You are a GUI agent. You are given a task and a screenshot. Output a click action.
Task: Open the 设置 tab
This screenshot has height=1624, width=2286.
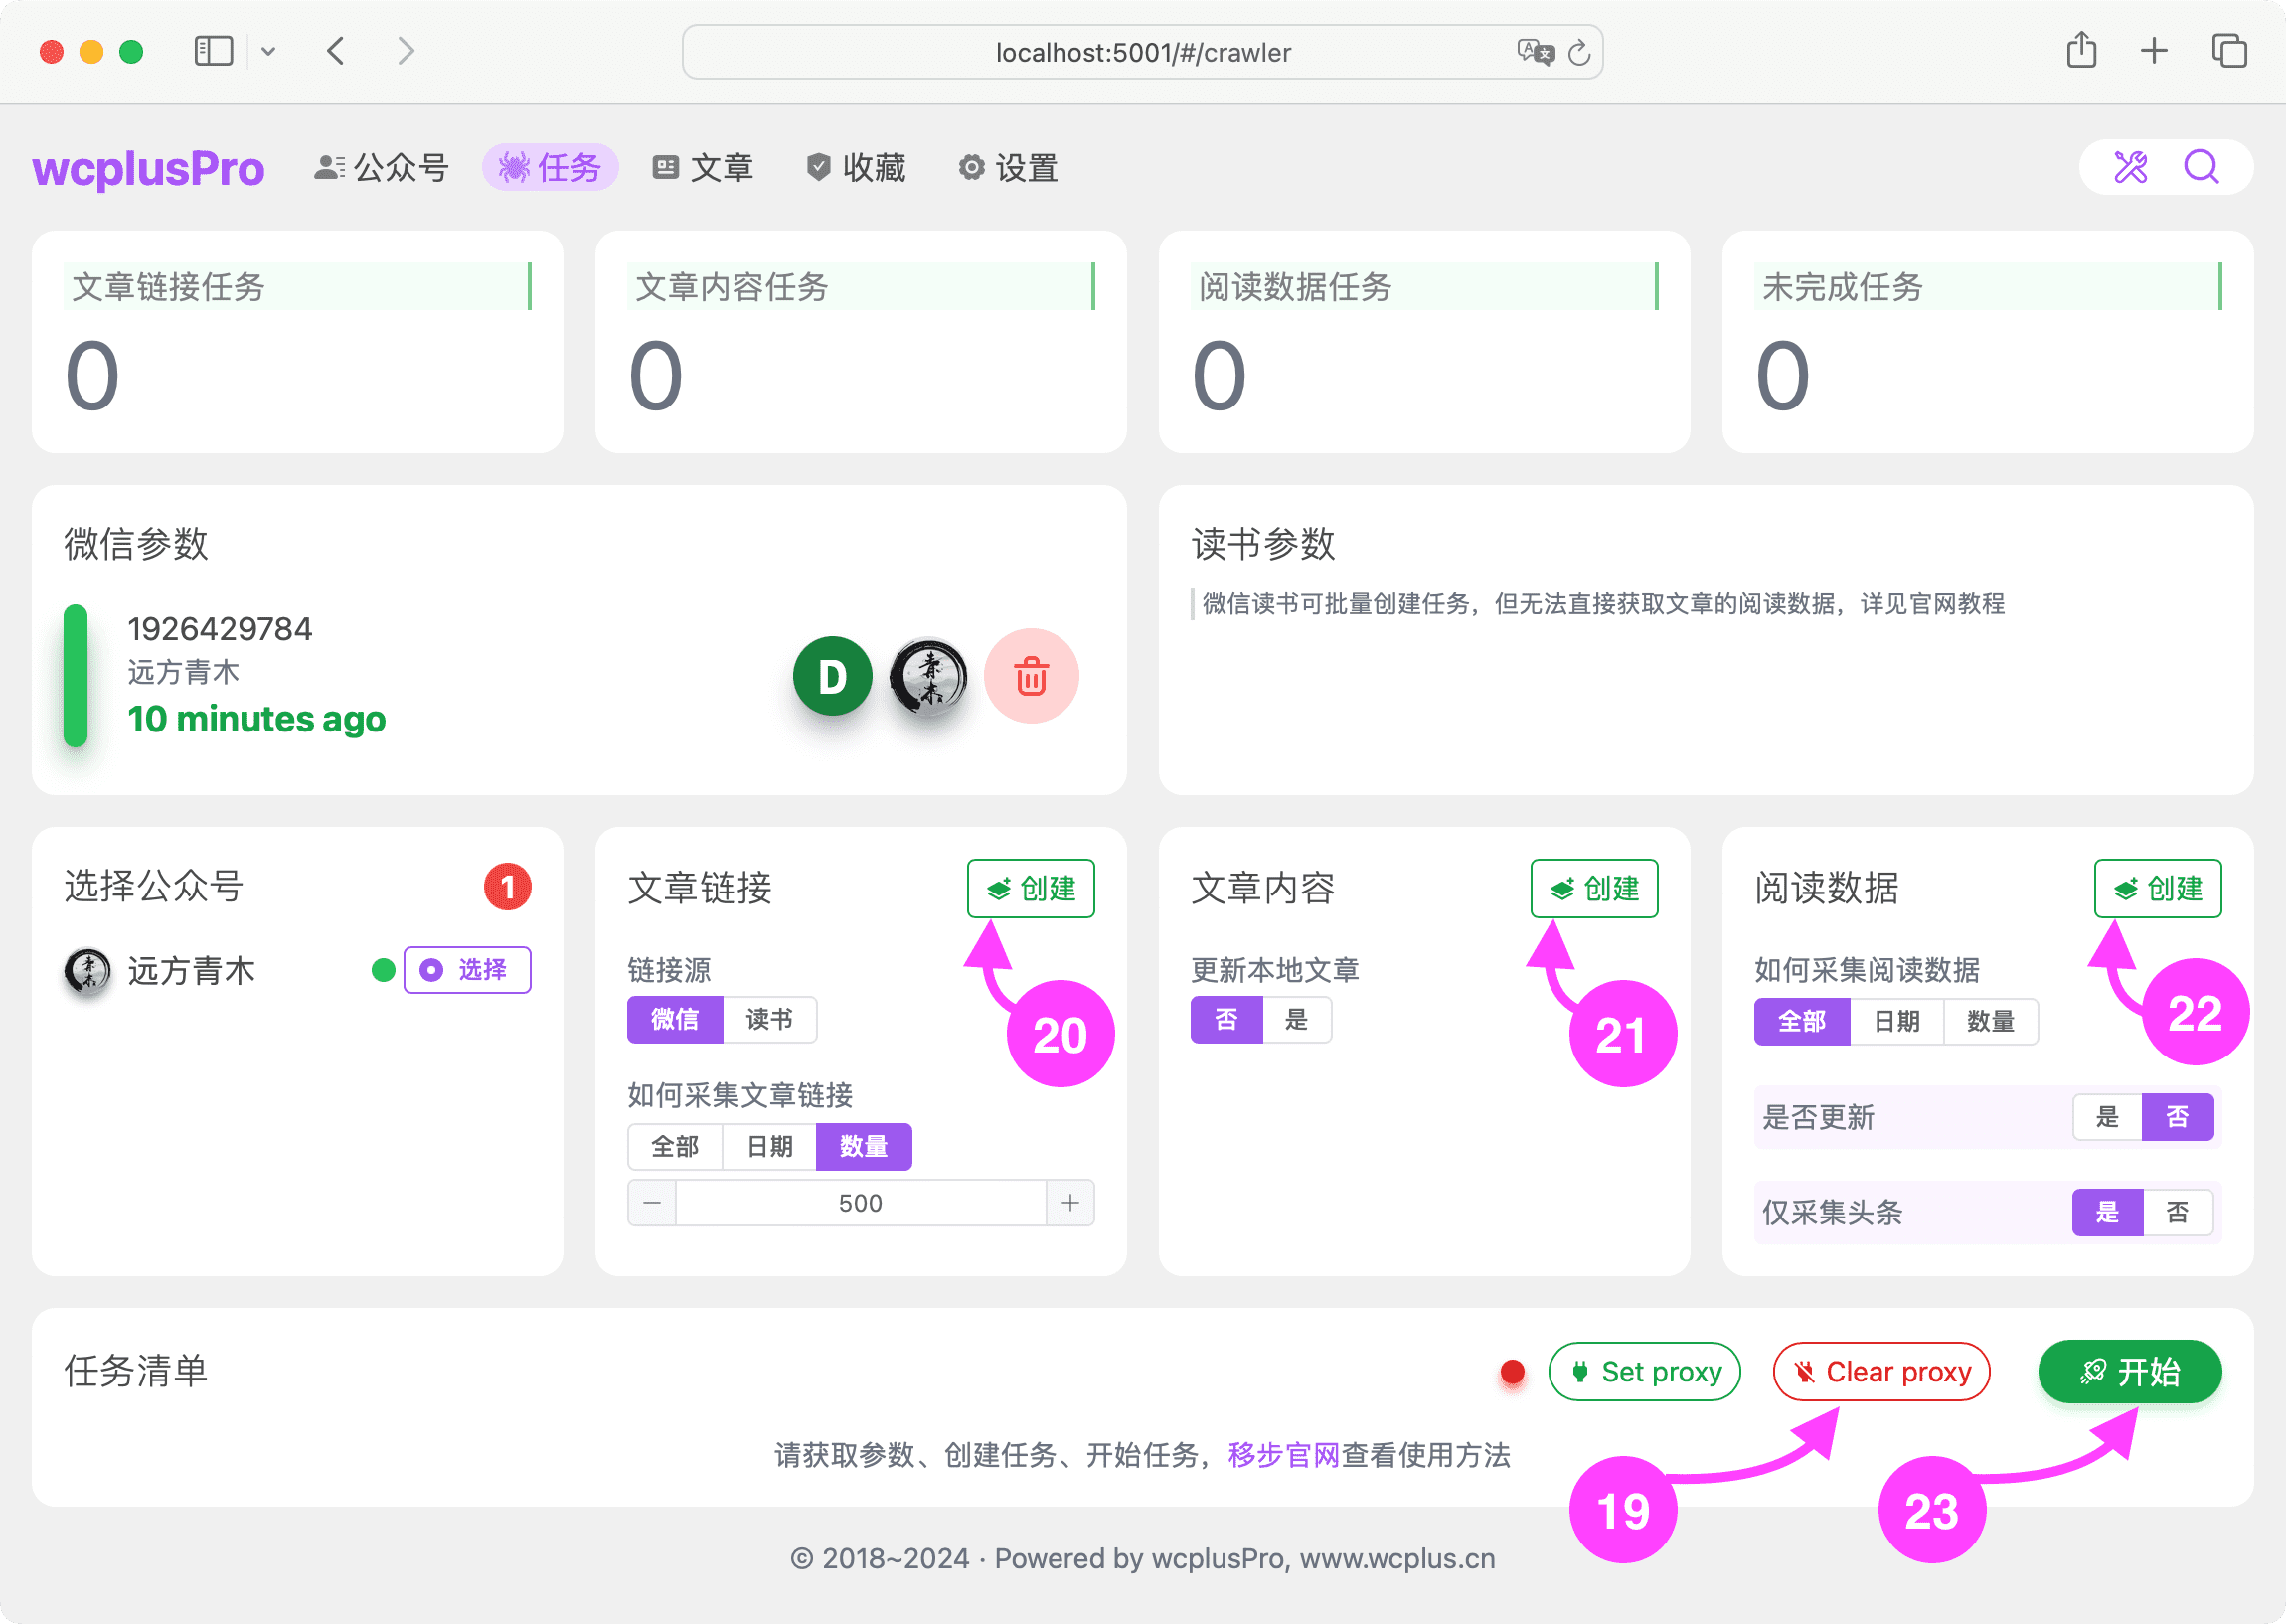coord(1006,167)
